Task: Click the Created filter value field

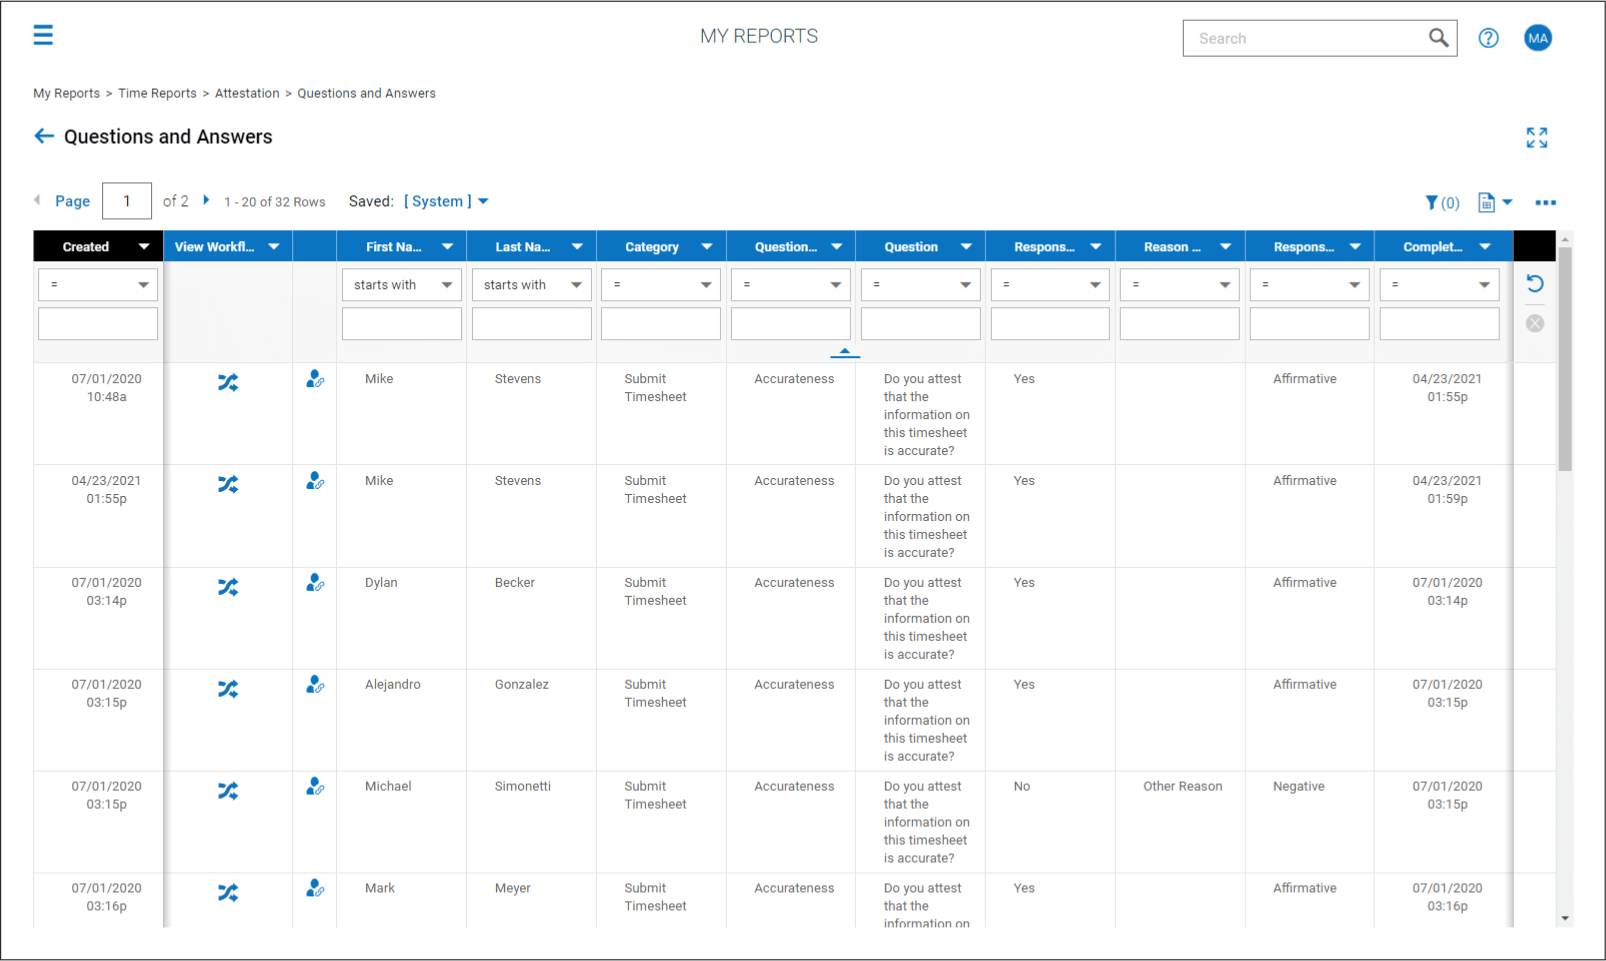Action: click(98, 324)
